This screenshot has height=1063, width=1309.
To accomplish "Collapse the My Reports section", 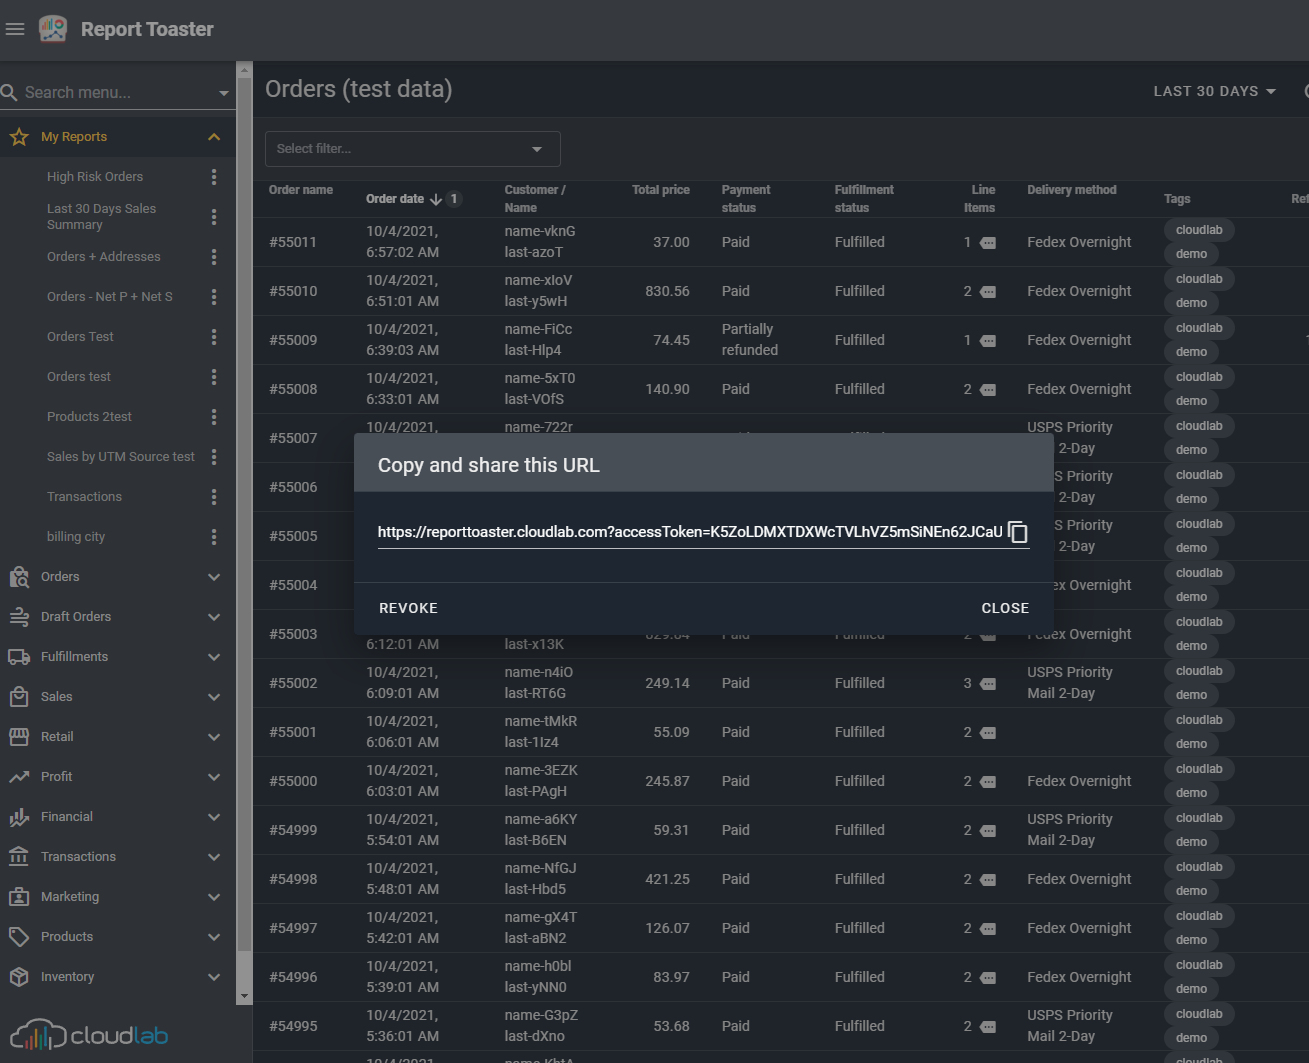I will click(214, 137).
